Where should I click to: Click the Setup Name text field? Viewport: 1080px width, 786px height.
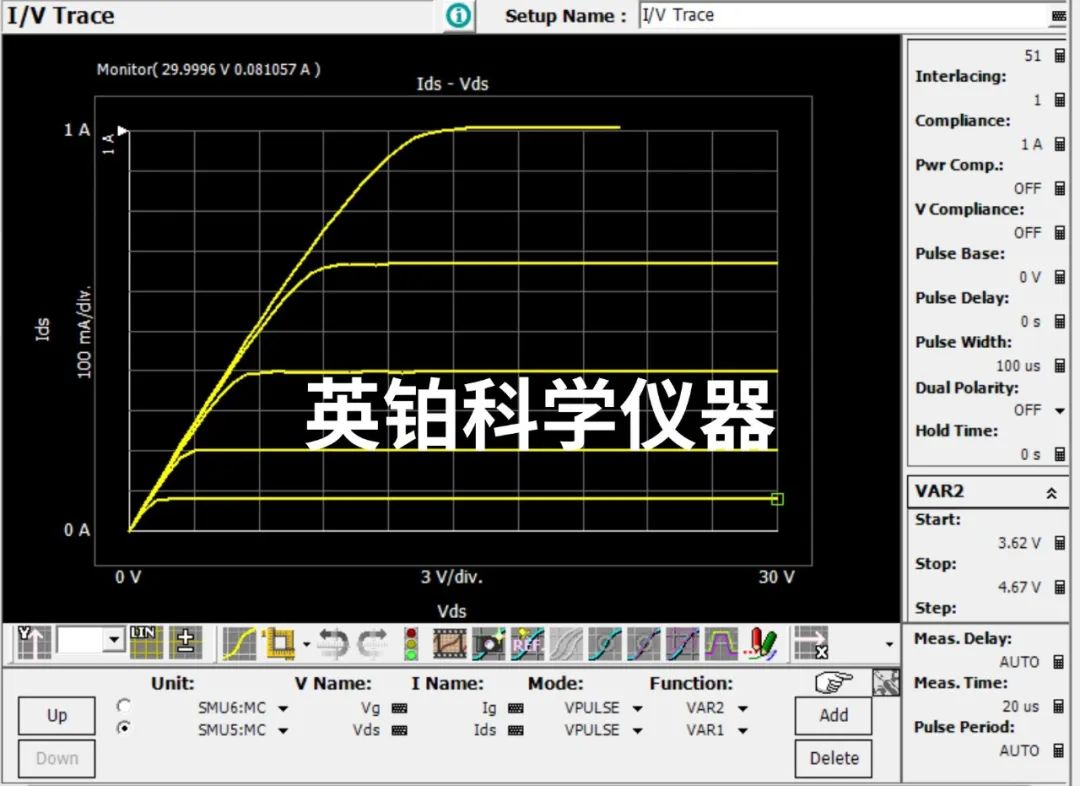pos(842,16)
